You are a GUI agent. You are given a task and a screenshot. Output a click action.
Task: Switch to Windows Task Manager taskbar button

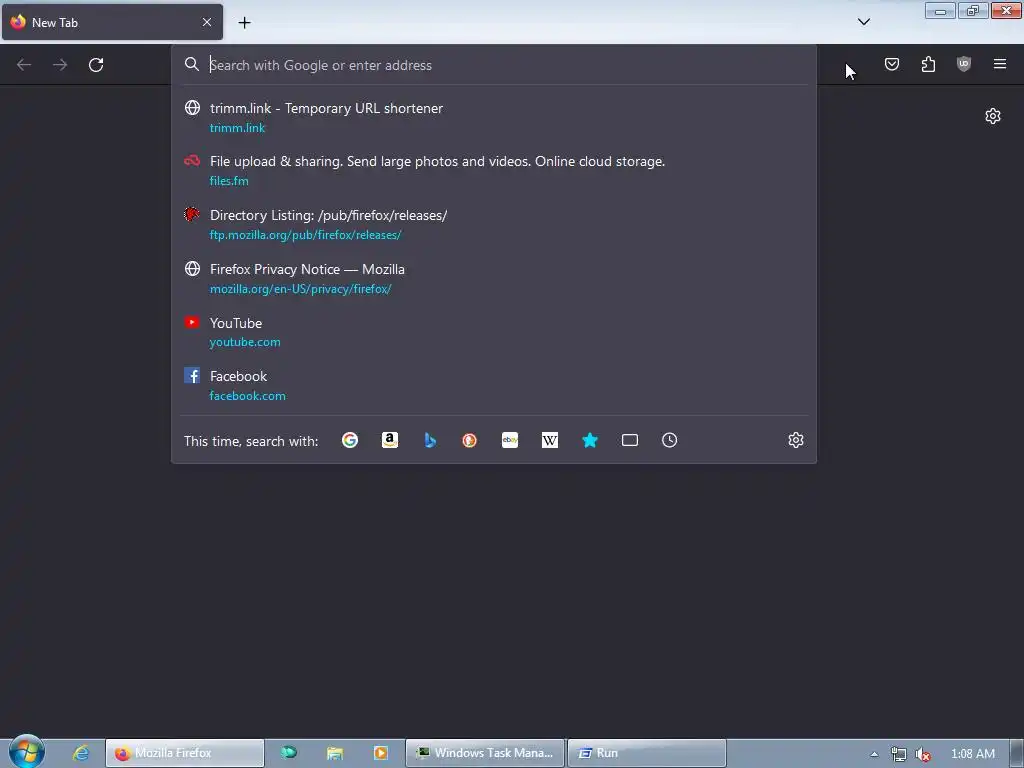[485, 753]
